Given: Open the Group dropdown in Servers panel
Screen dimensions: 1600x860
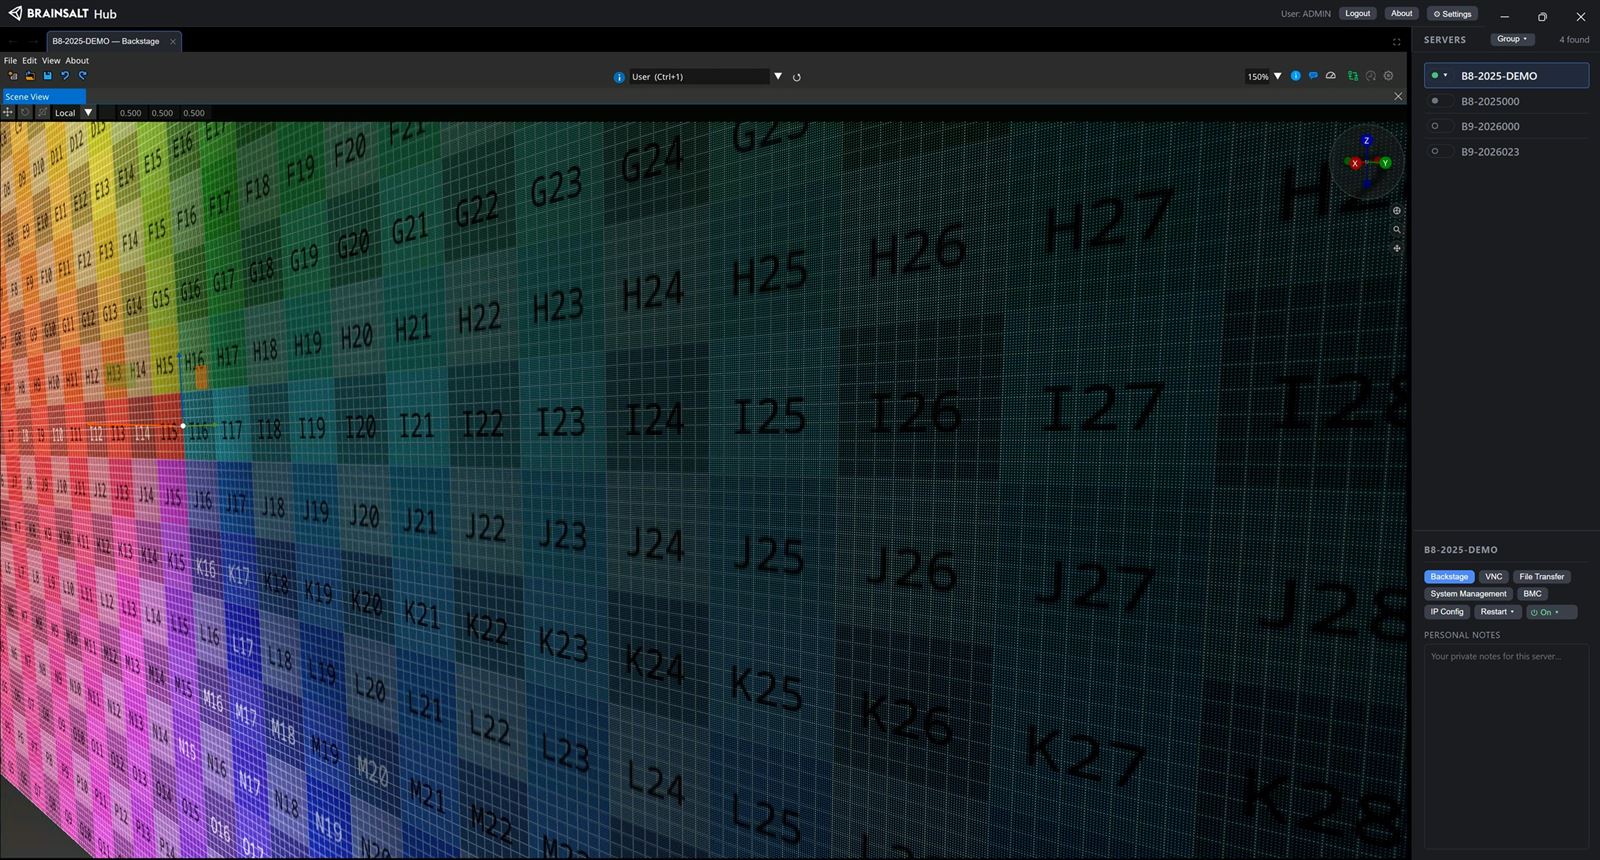Looking at the screenshot, I should point(1512,39).
